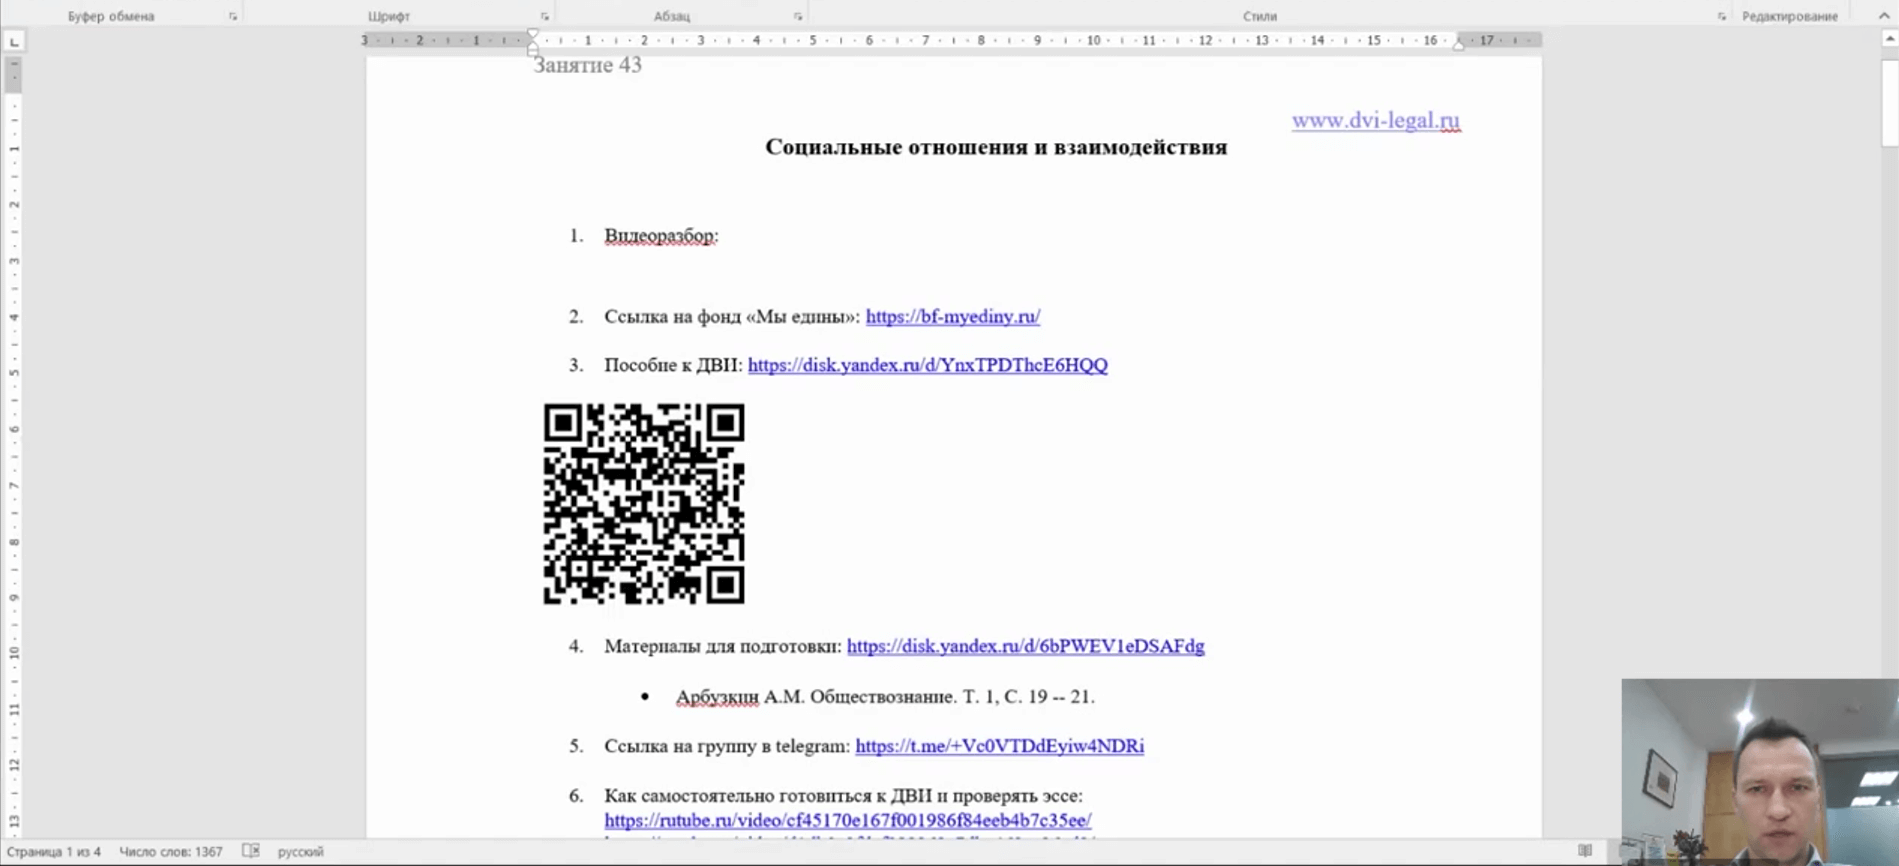The height and width of the screenshot is (866, 1899).
Task: Click the page indicator Страница 1 из 4
Action: [54, 852]
